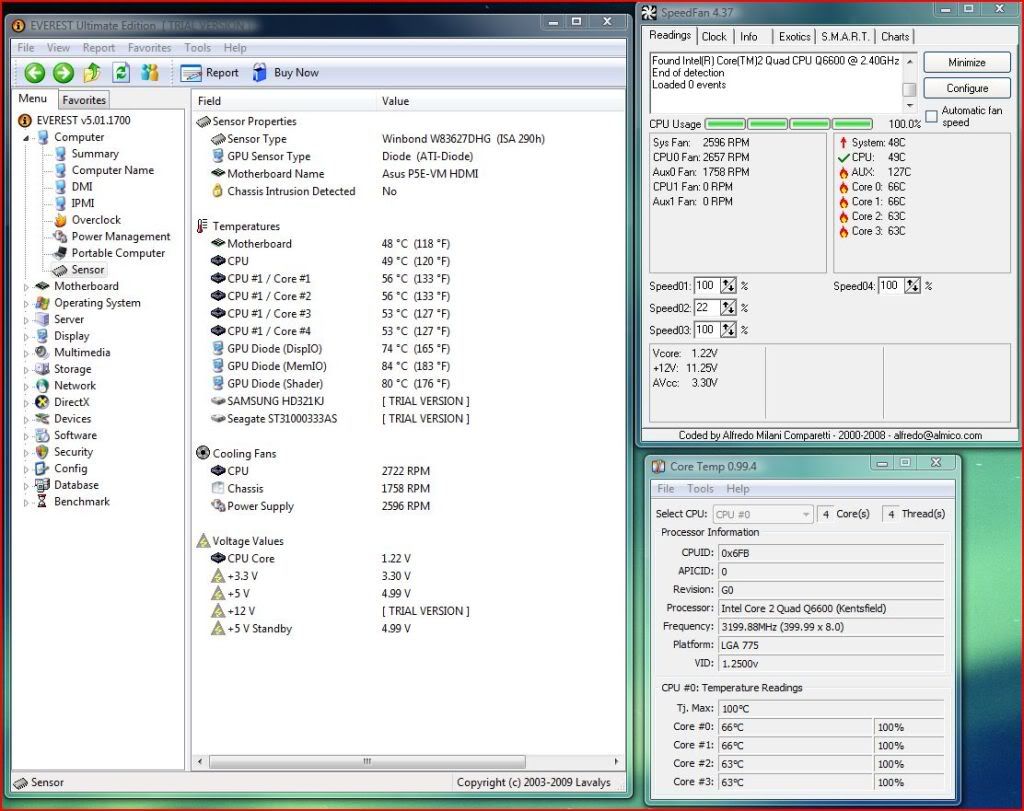
Task: Expand the Server tree node
Action: point(26,320)
